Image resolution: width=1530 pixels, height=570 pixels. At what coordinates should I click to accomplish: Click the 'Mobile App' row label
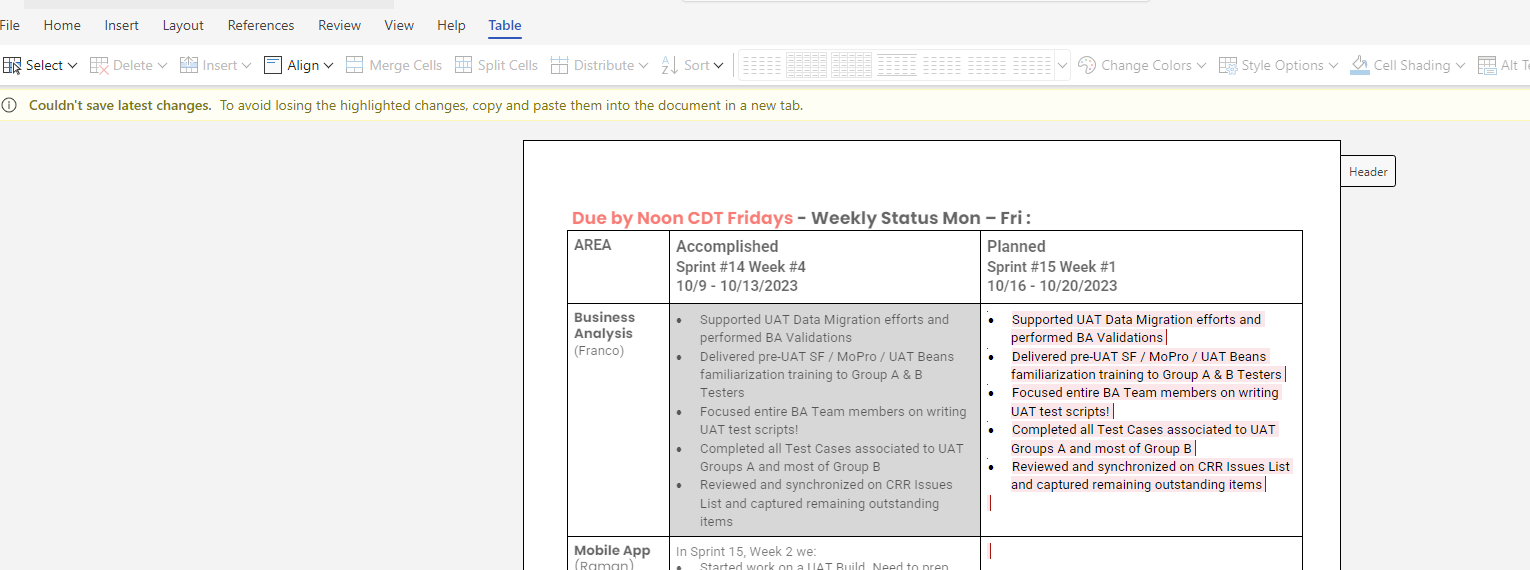612,550
